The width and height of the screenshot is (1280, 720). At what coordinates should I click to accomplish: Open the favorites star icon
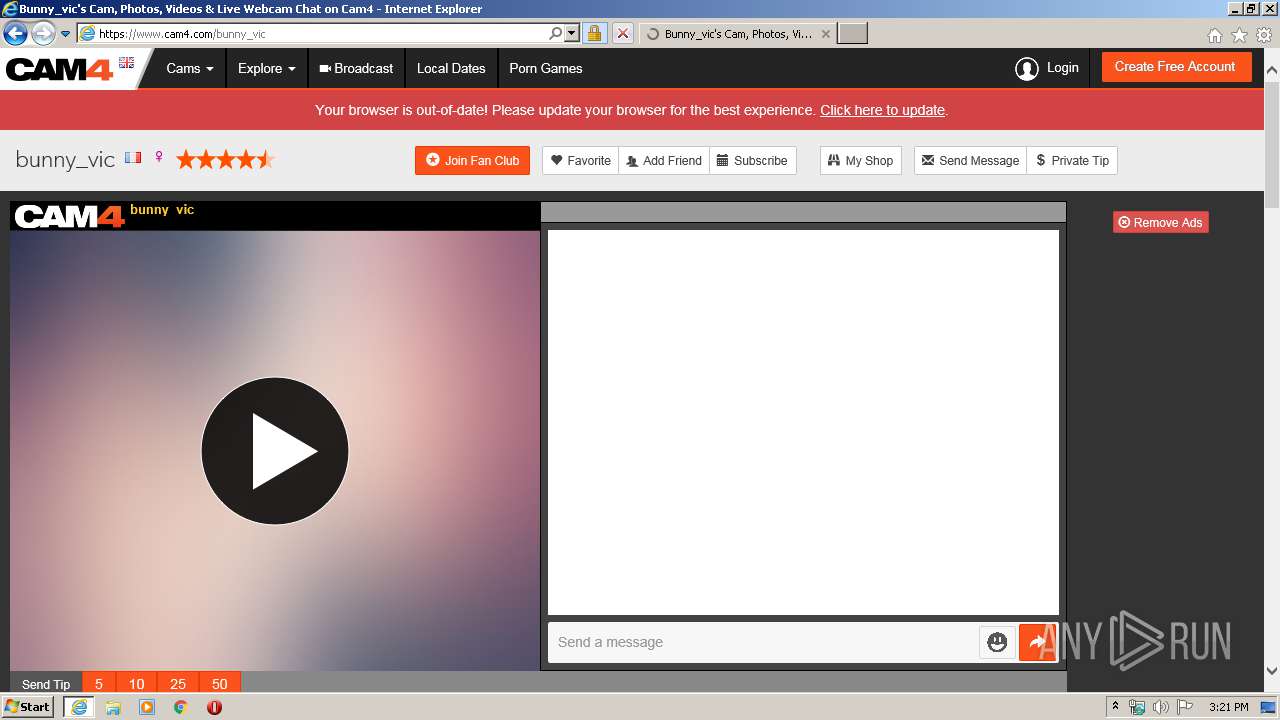tap(1239, 35)
